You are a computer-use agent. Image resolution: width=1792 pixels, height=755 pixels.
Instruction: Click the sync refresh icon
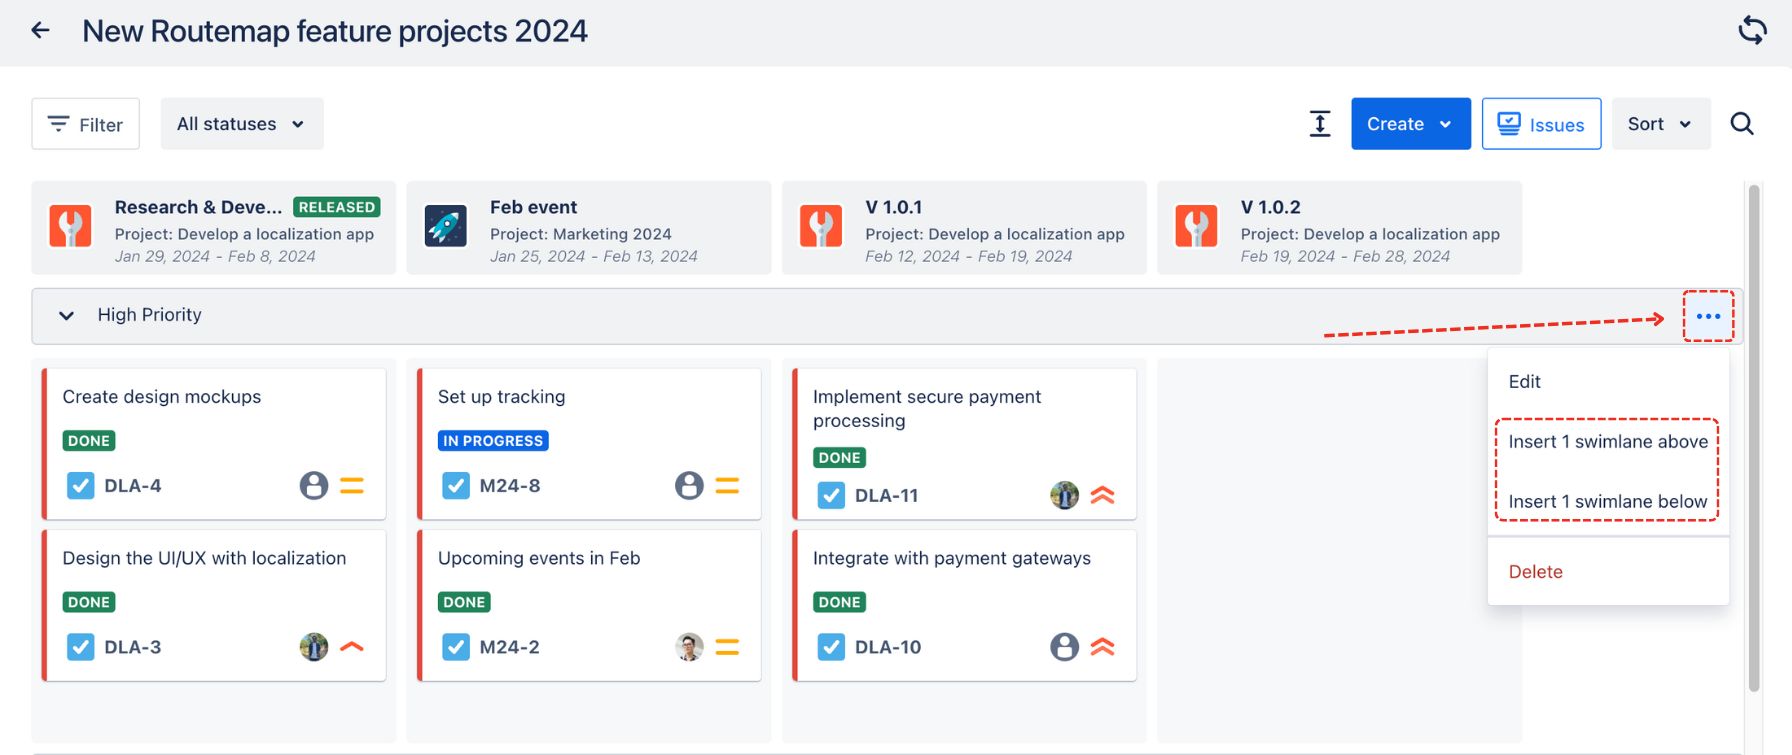pyautogui.click(x=1752, y=30)
